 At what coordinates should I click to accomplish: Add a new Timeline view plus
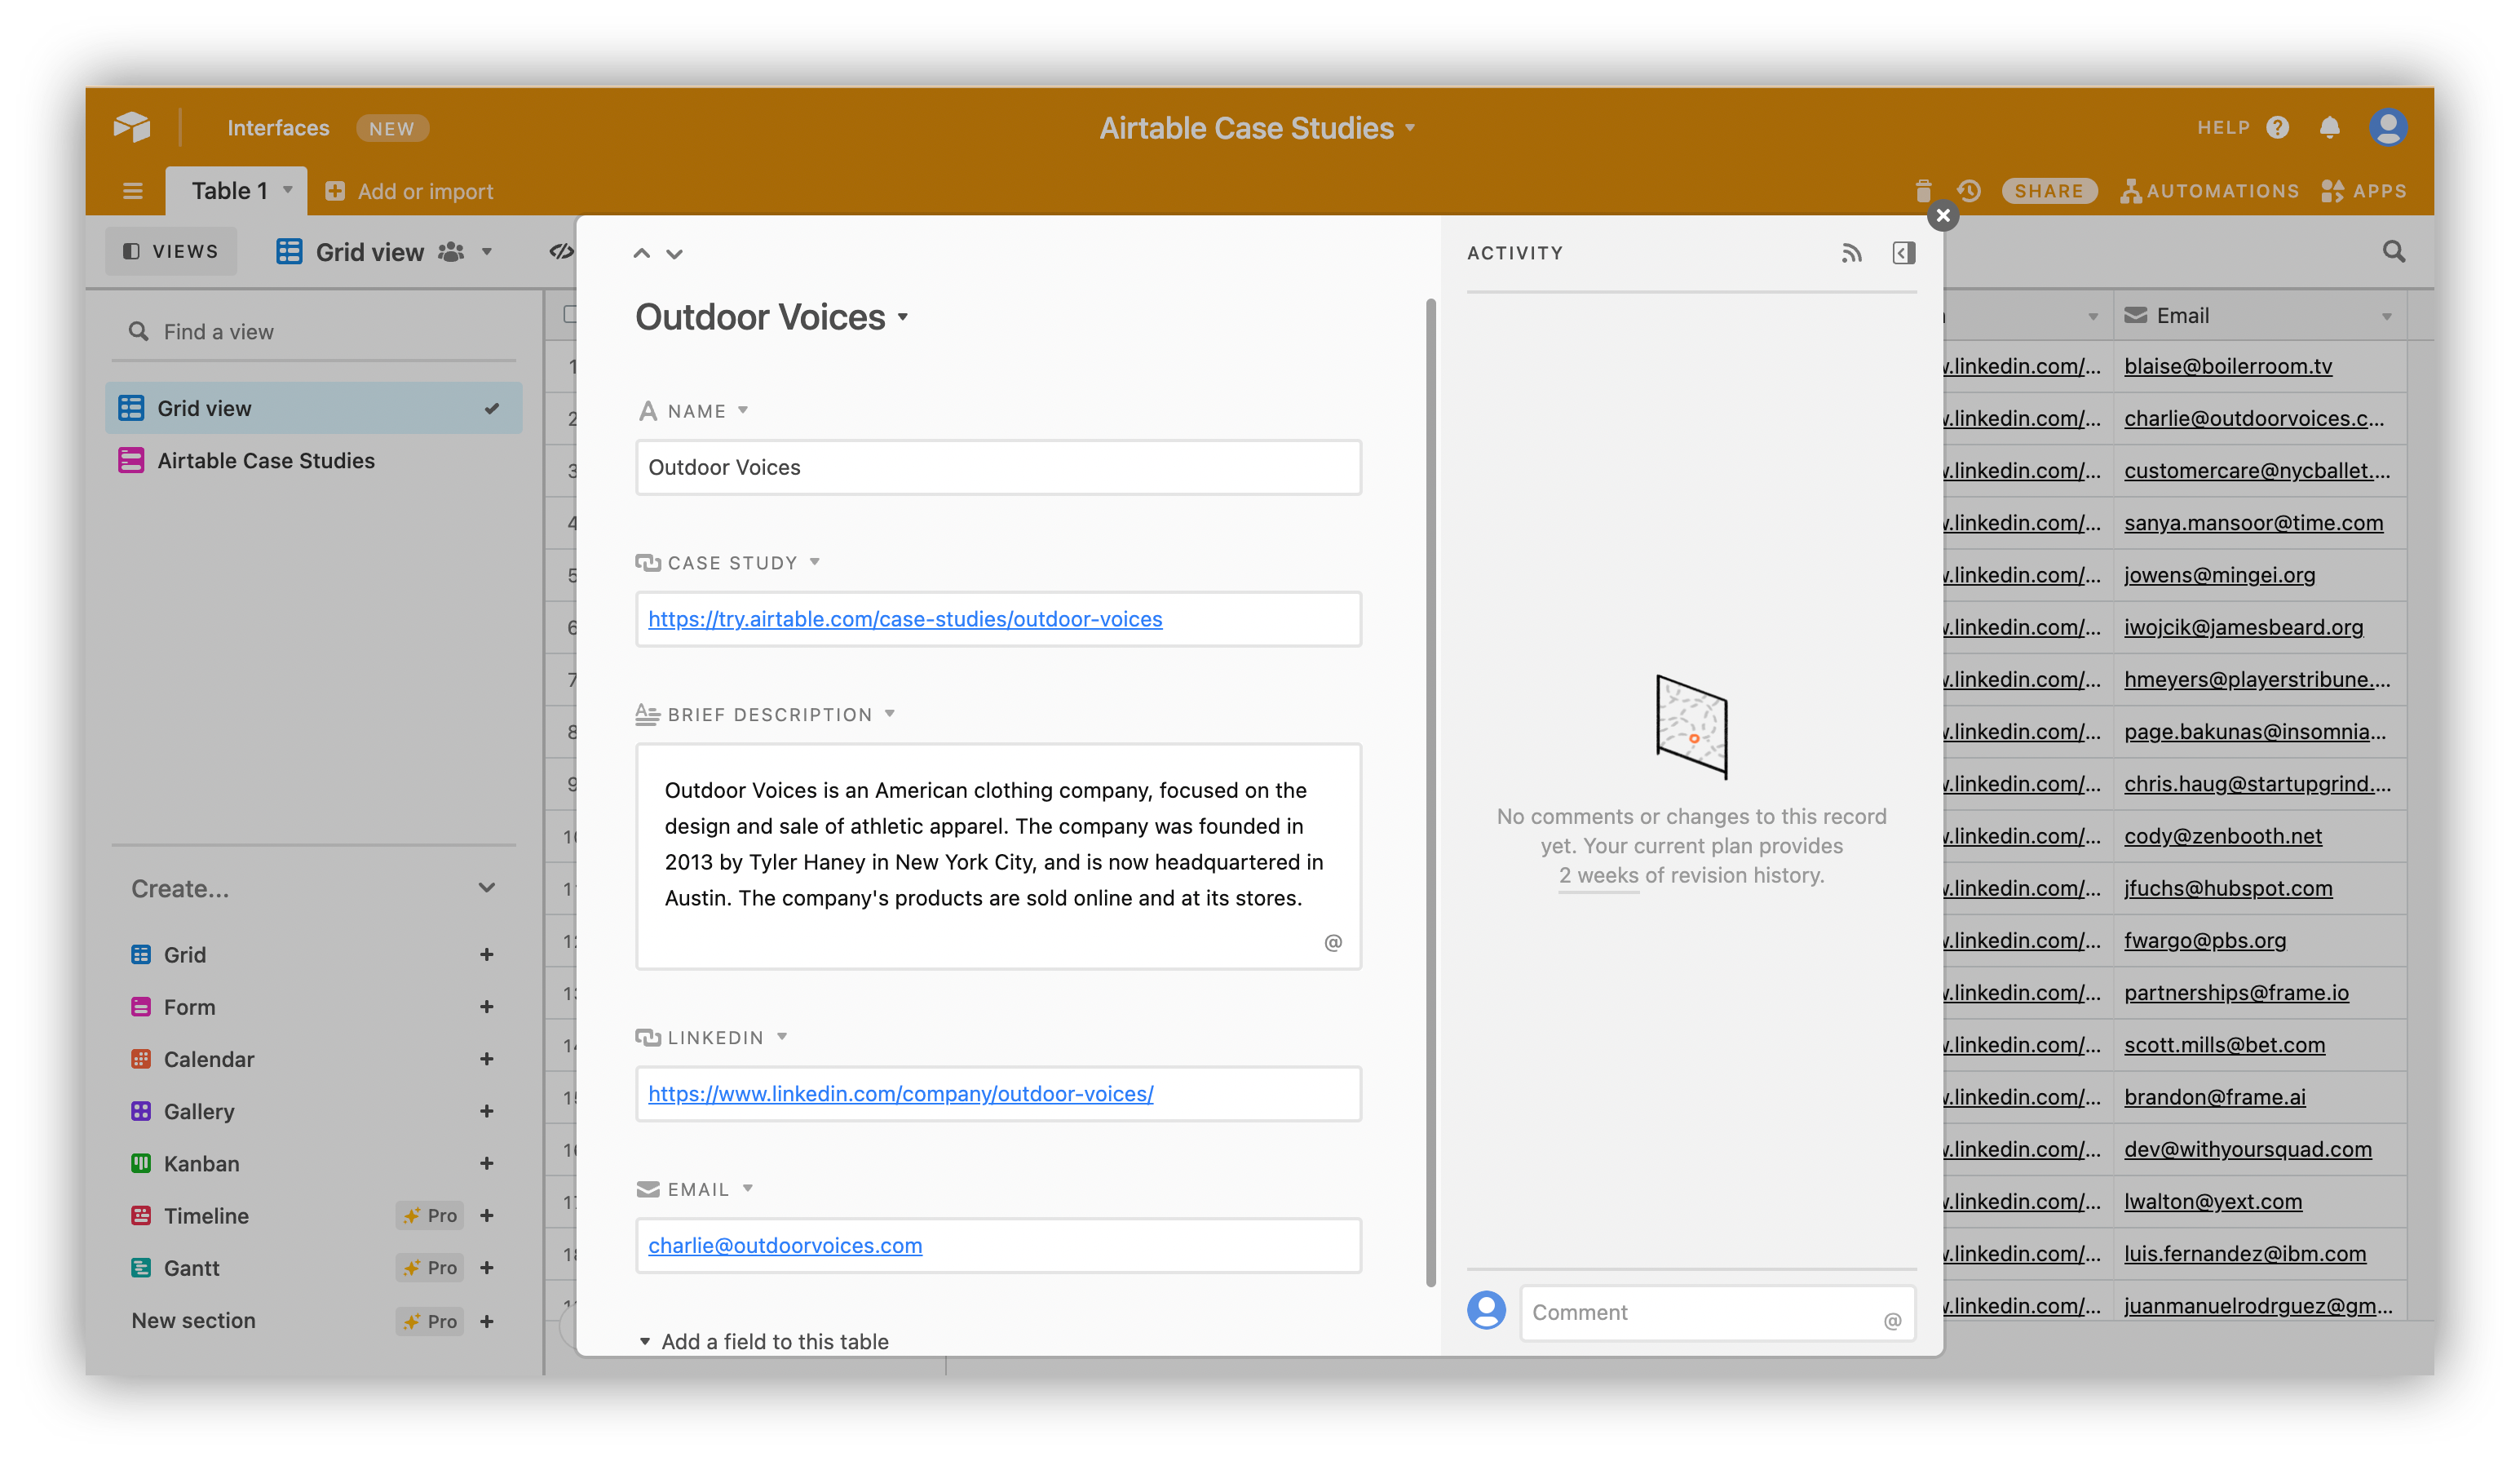click(x=486, y=1215)
